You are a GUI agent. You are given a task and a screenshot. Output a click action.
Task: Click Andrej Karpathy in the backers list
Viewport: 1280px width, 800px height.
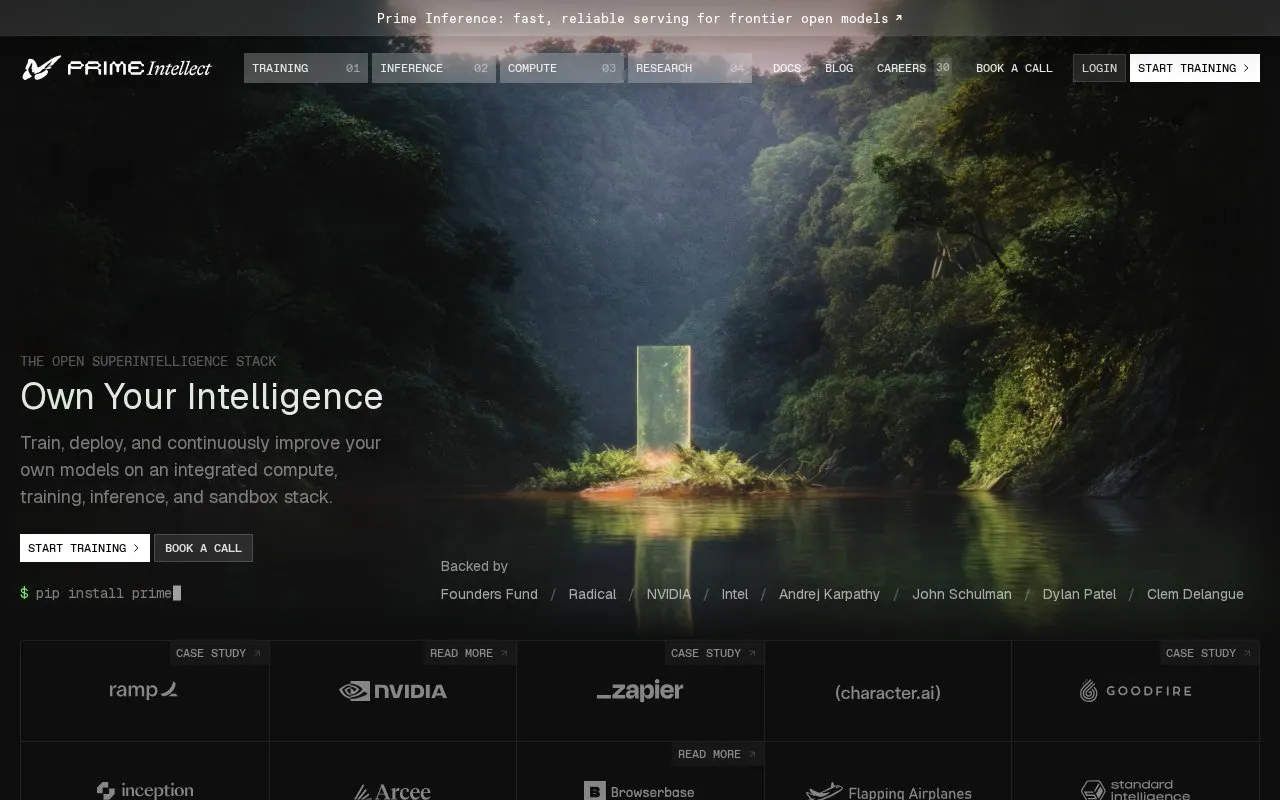829,594
